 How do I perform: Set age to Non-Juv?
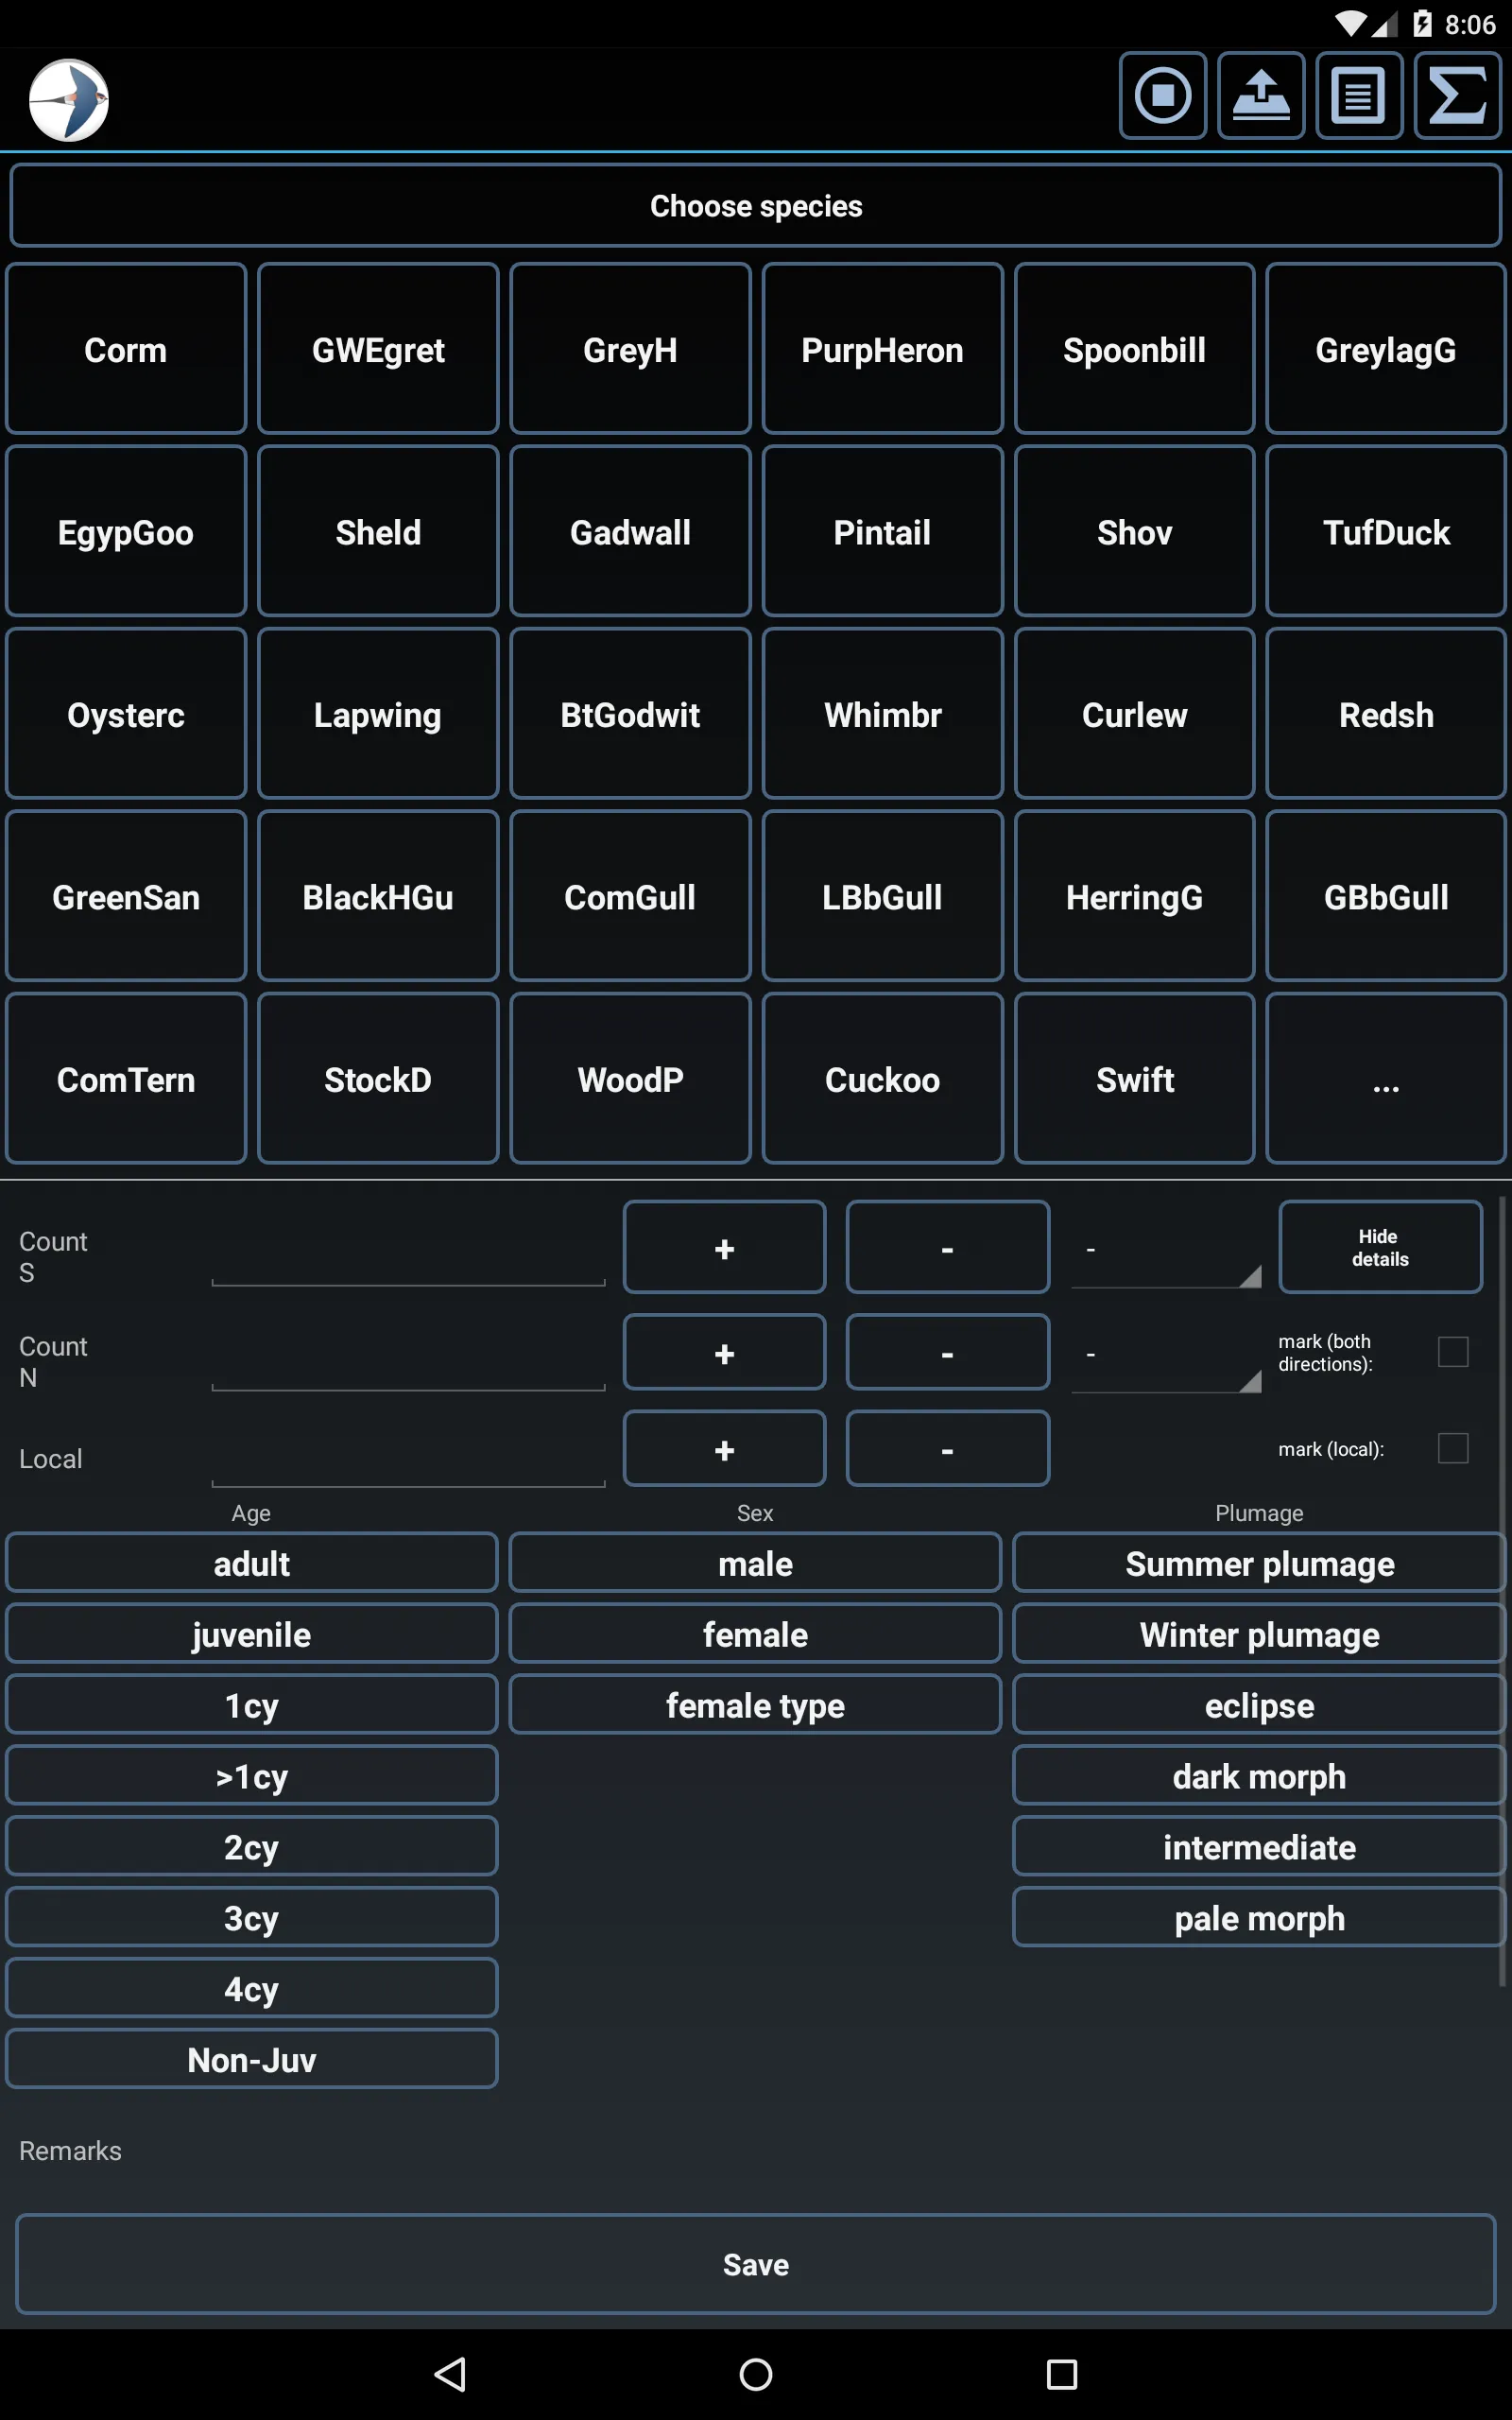click(252, 2059)
